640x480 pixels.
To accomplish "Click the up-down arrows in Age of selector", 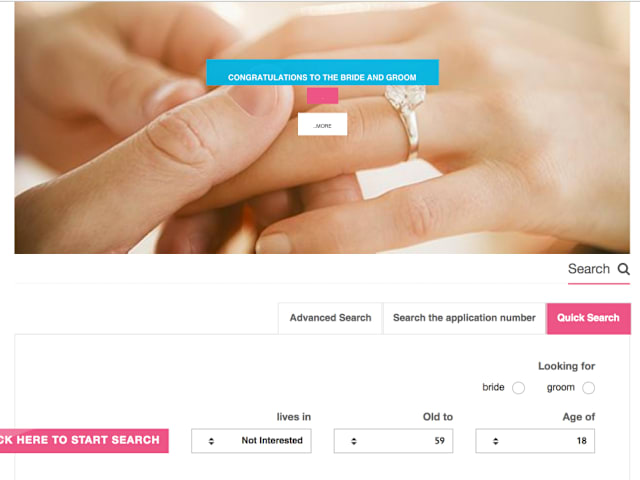I will tap(495, 441).
